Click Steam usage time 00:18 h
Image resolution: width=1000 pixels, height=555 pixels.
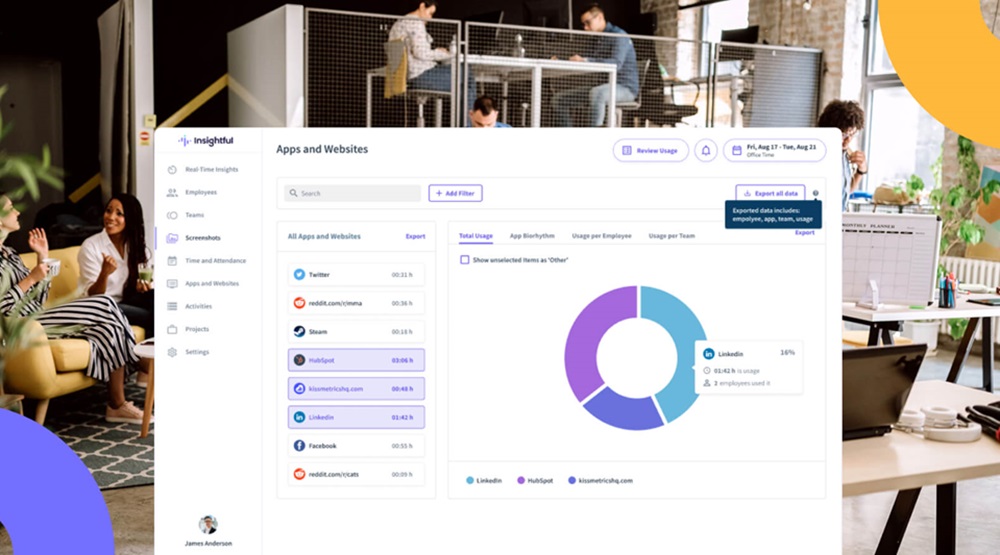click(x=402, y=332)
